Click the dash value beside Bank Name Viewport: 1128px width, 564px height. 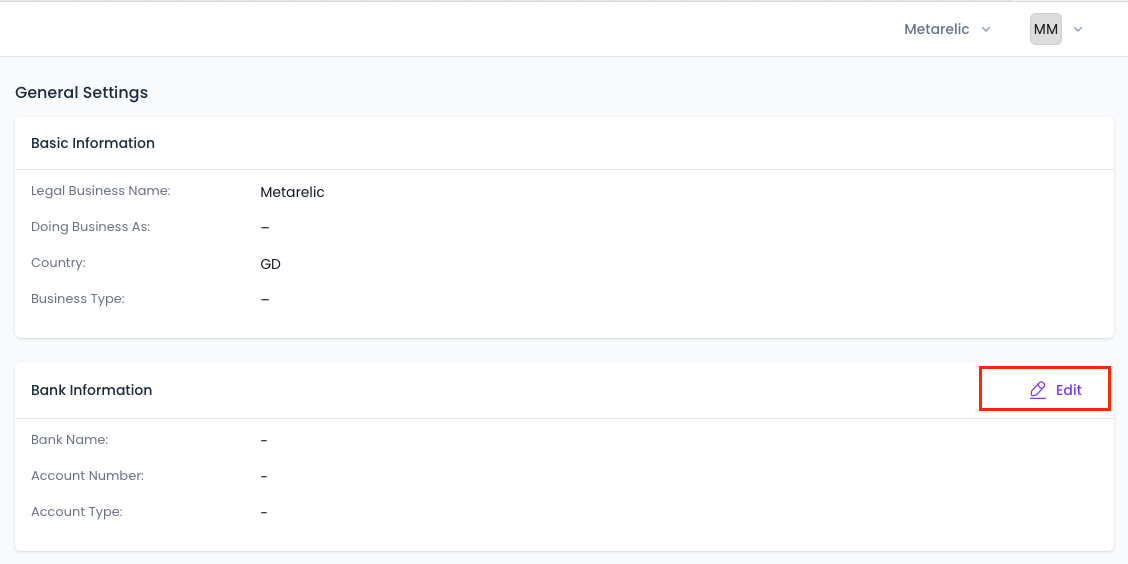tap(264, 440)
